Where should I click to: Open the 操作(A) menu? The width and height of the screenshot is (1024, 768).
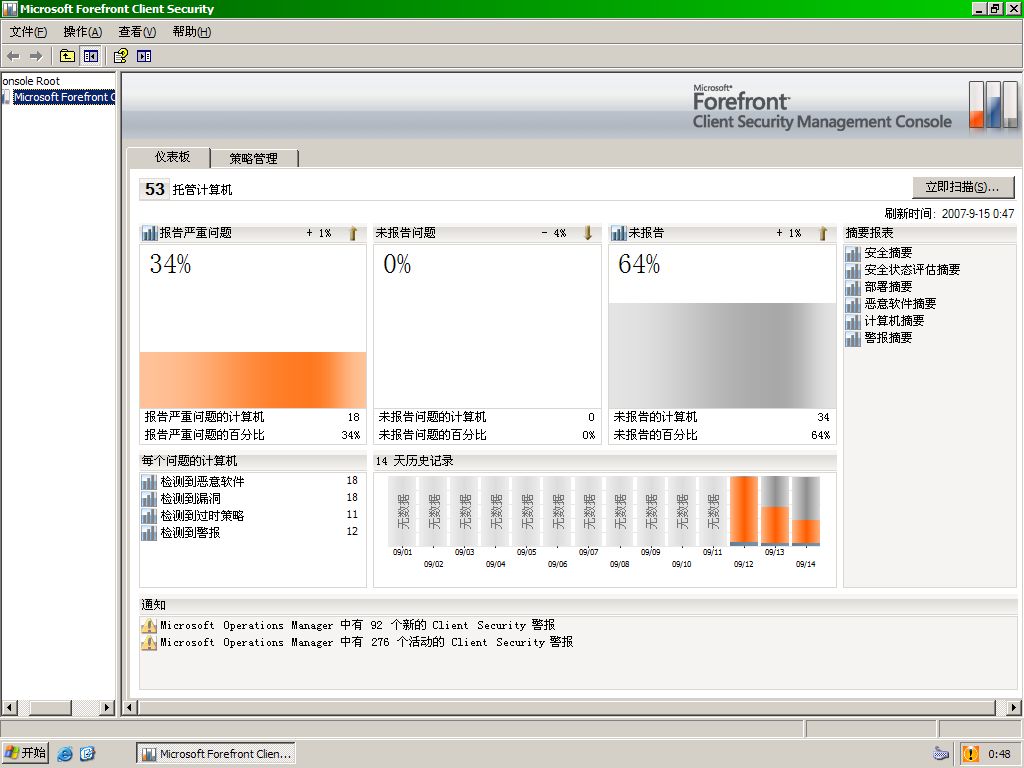82,31
